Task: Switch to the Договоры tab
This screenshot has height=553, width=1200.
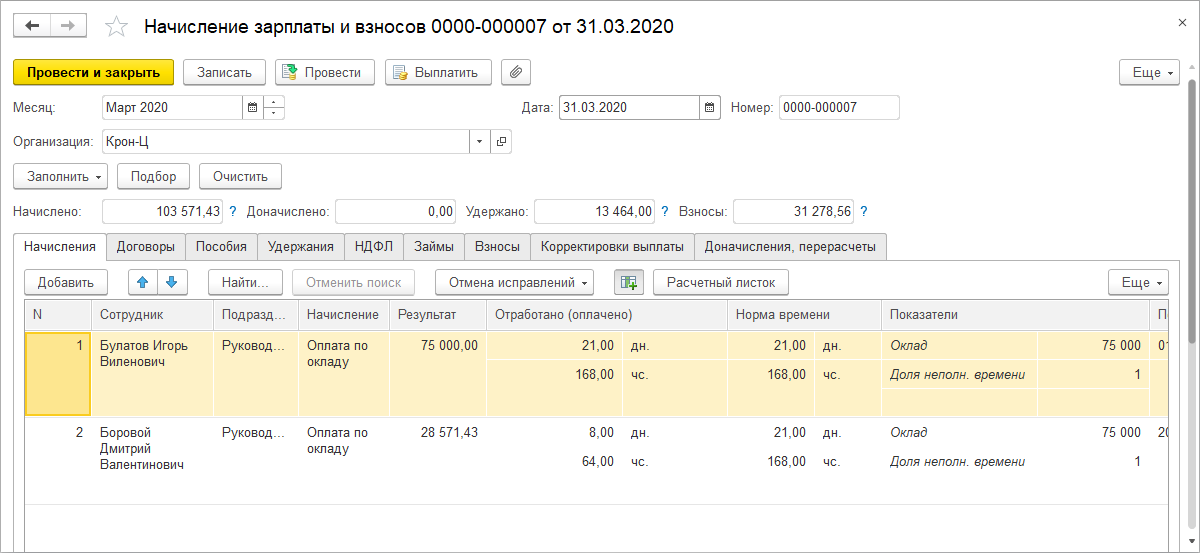Action: pyautogui.click(x=146, y=246)
